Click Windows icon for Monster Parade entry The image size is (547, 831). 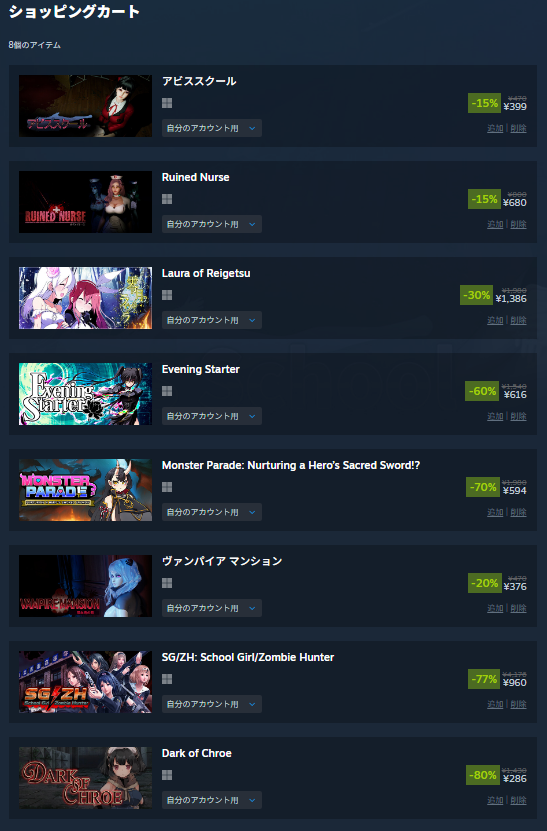(167, 487)
